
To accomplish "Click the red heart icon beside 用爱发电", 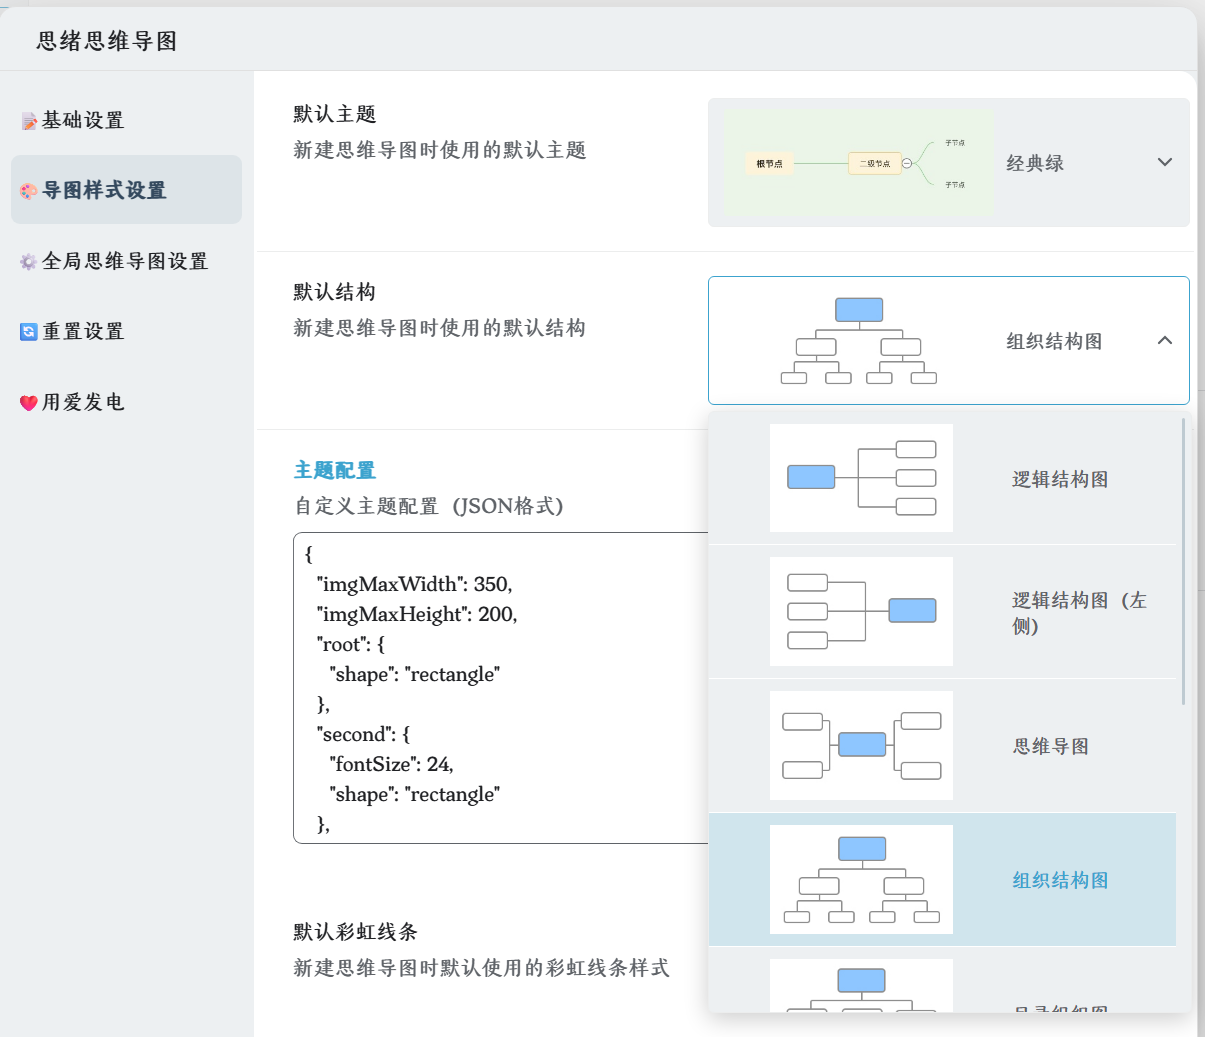I will (x=29, y=403).
